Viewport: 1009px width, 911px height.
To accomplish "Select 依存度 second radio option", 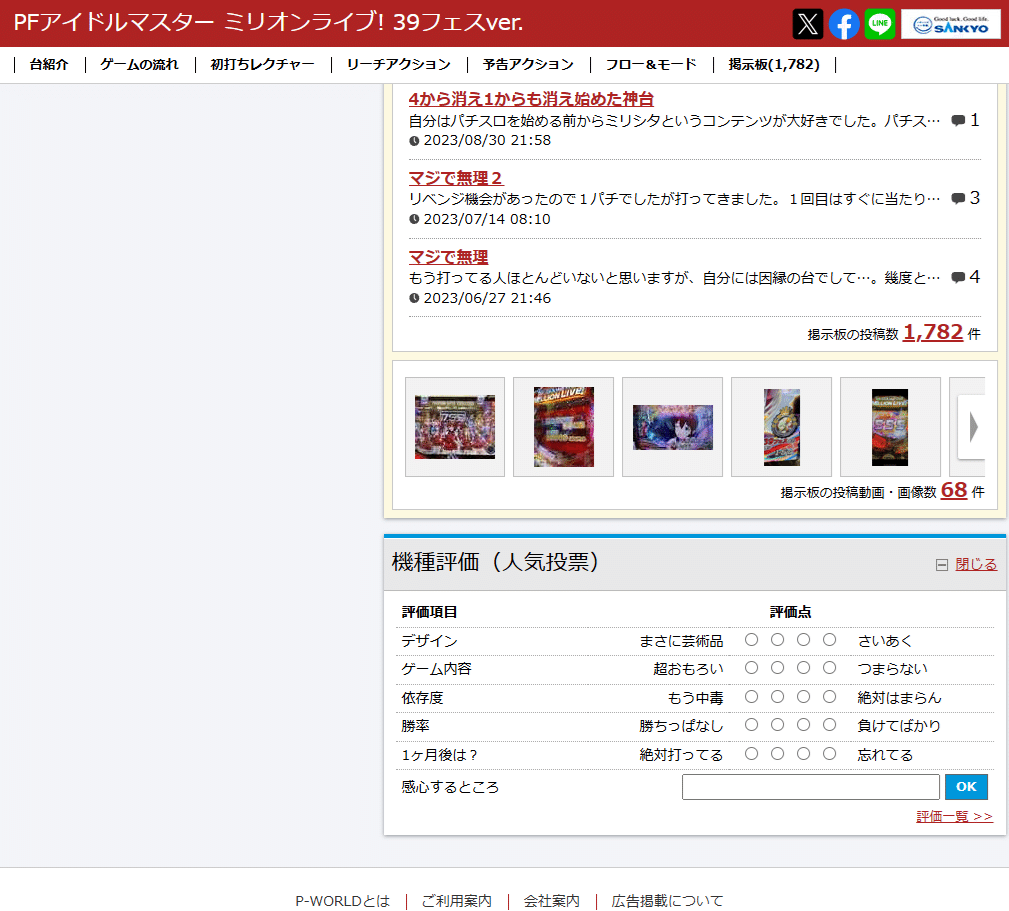I will coord(777,697).
